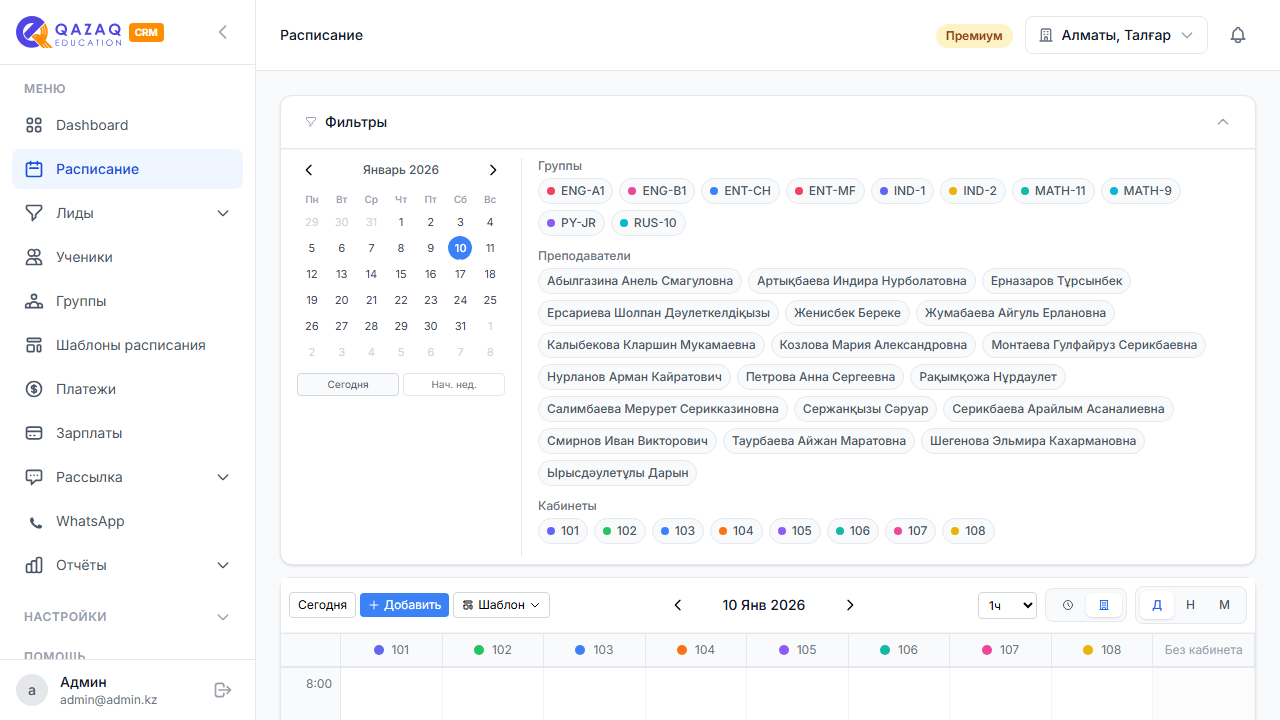Toggle the room 101 filter chip
The height and width of the screenshot is (720, 1280).
[563, 531]
